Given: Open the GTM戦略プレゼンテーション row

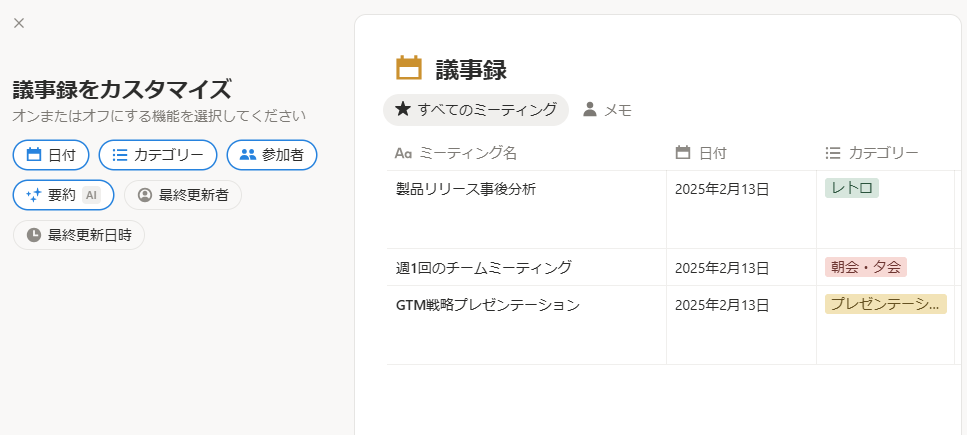Looking at the screenshot, I should tap(488, 305).
